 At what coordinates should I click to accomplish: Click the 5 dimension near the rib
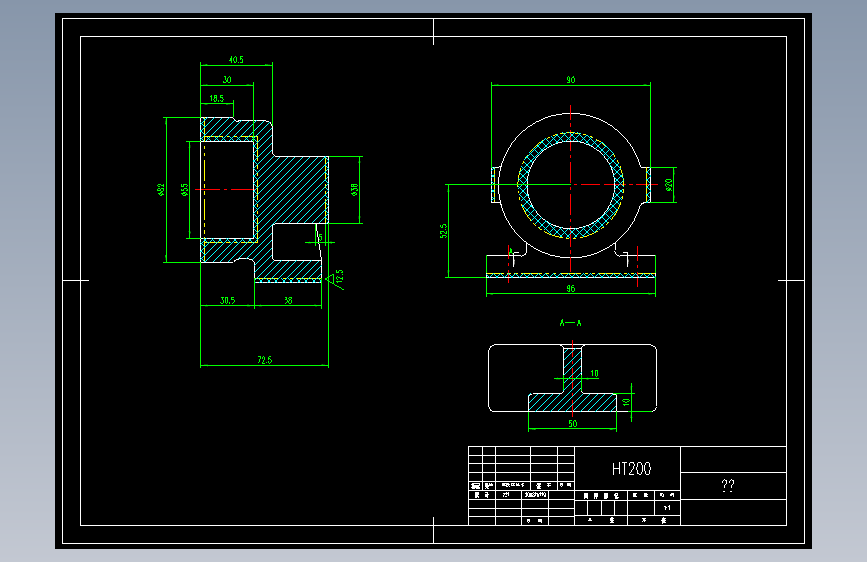320,237
